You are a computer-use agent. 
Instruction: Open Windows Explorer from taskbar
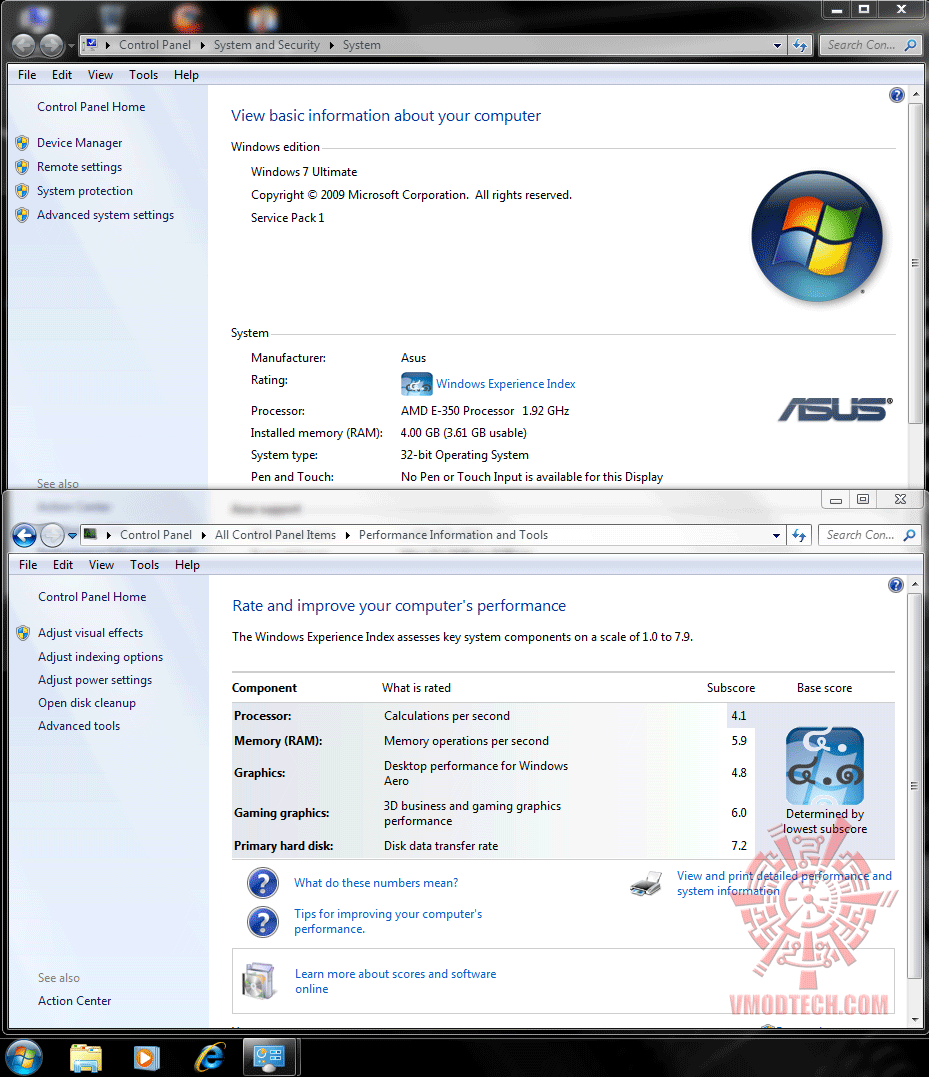coord(86,1058)
